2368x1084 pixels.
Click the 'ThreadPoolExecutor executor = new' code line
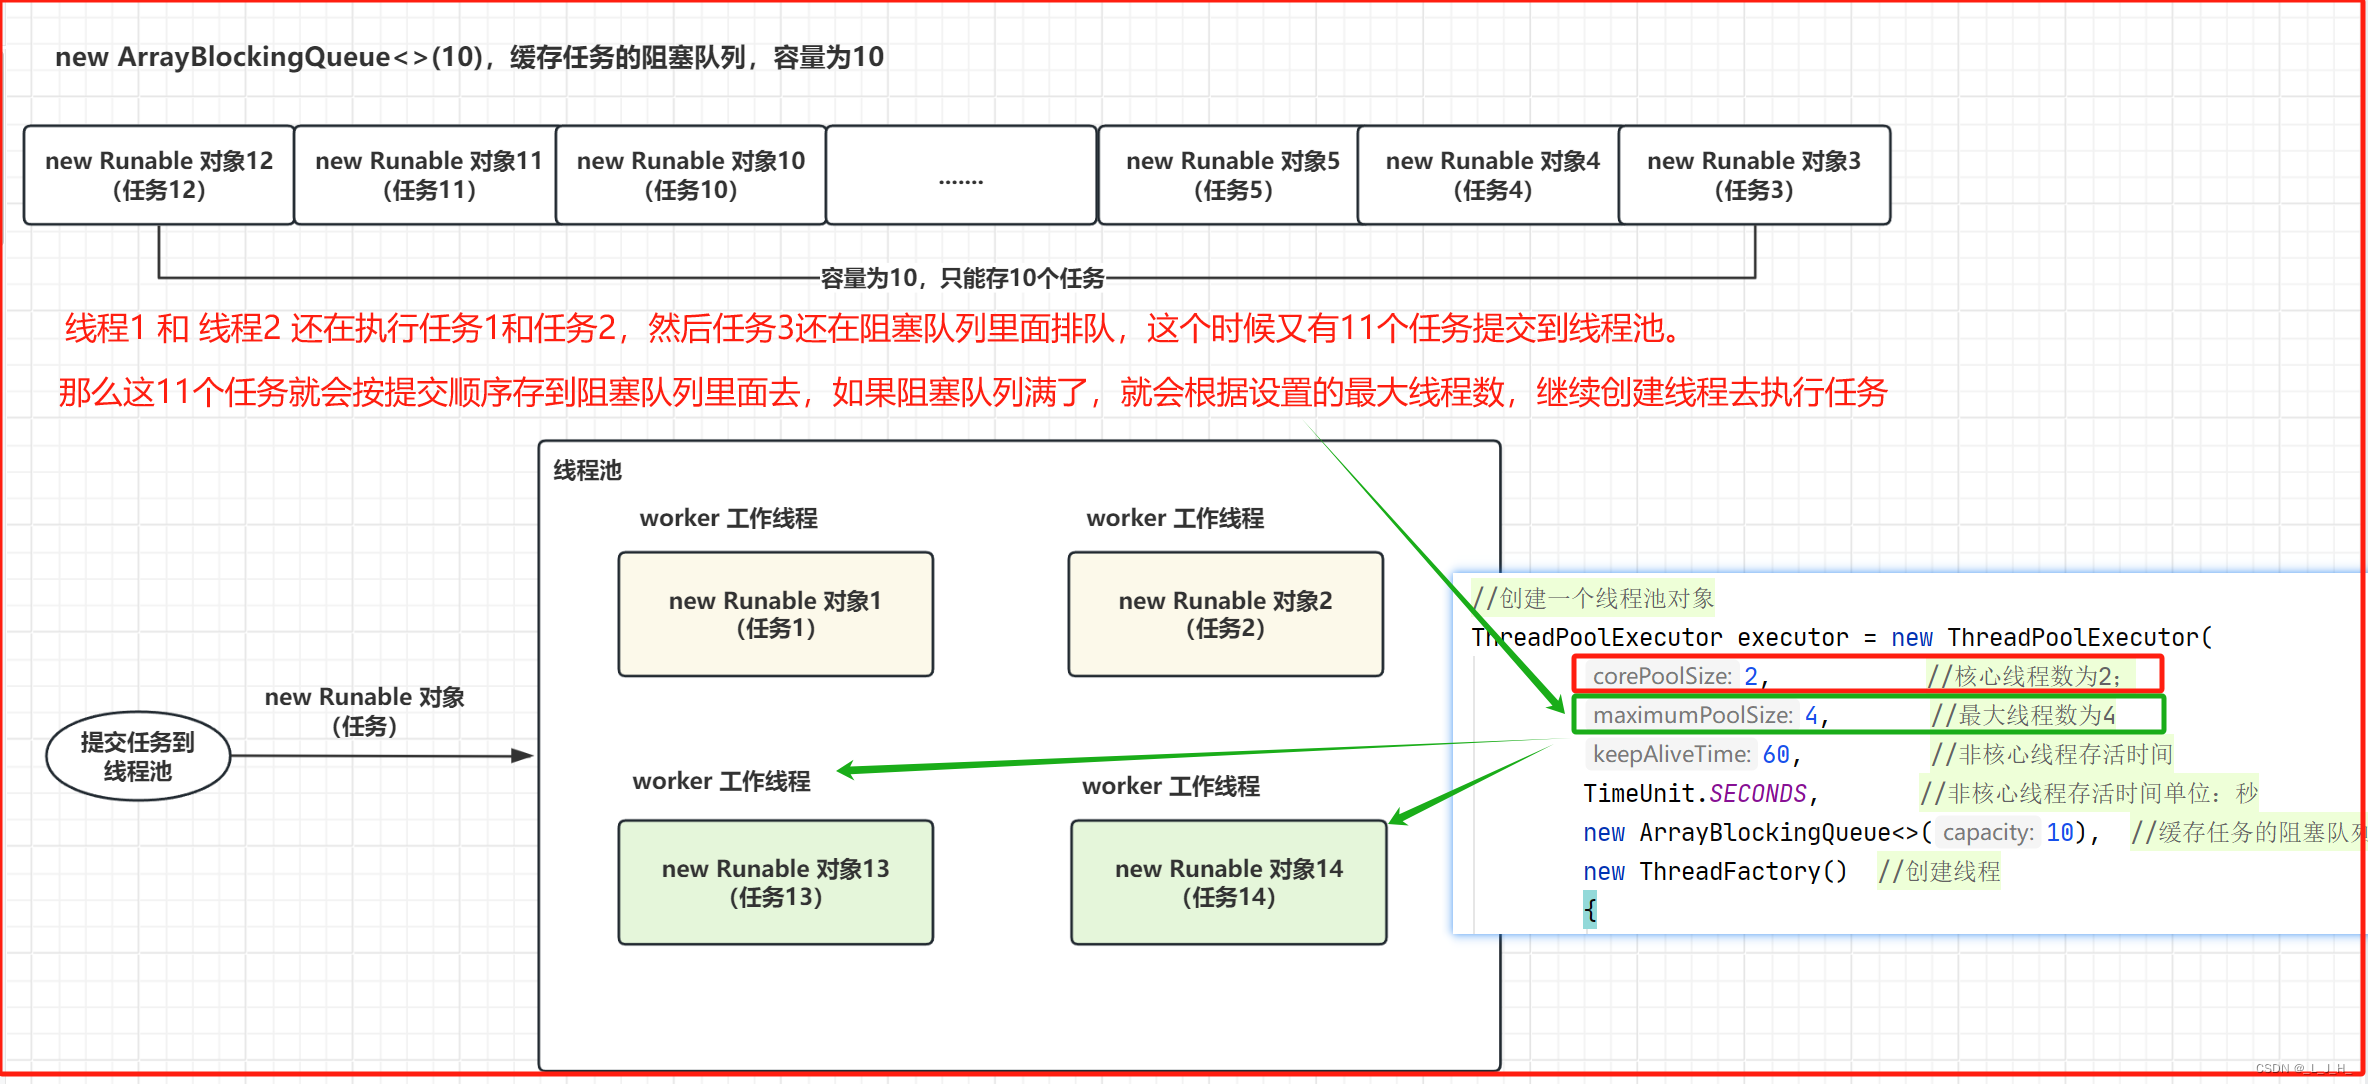pos(1842,637)
